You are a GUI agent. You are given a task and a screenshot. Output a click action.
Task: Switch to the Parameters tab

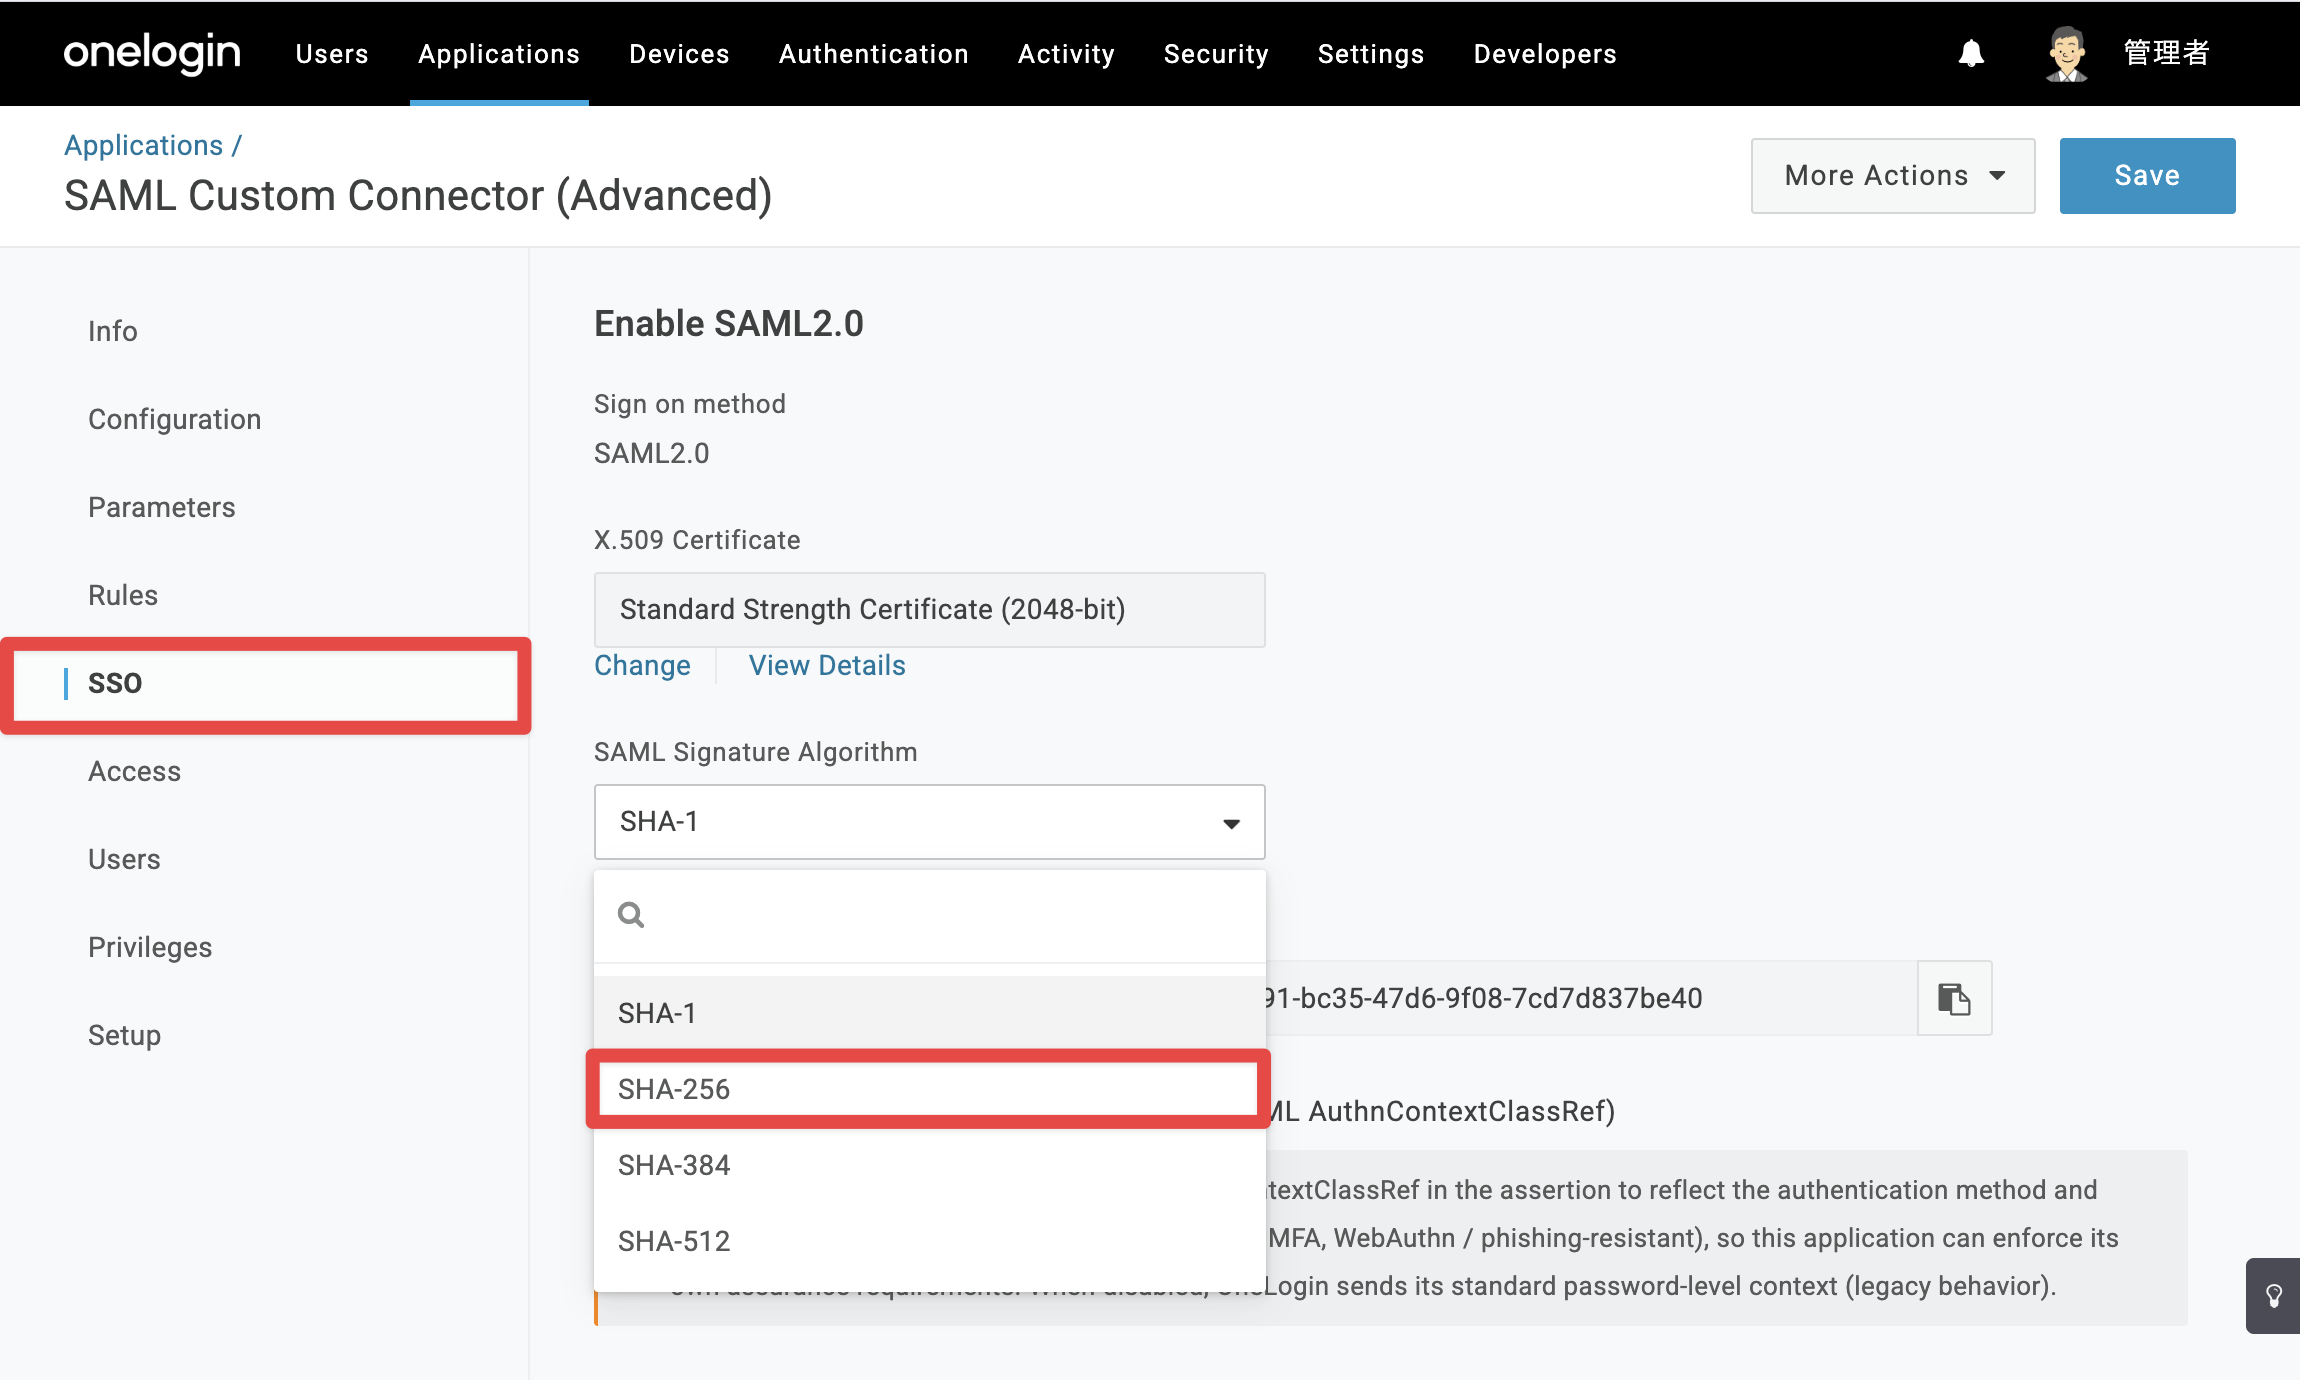[x=162, y=507]
